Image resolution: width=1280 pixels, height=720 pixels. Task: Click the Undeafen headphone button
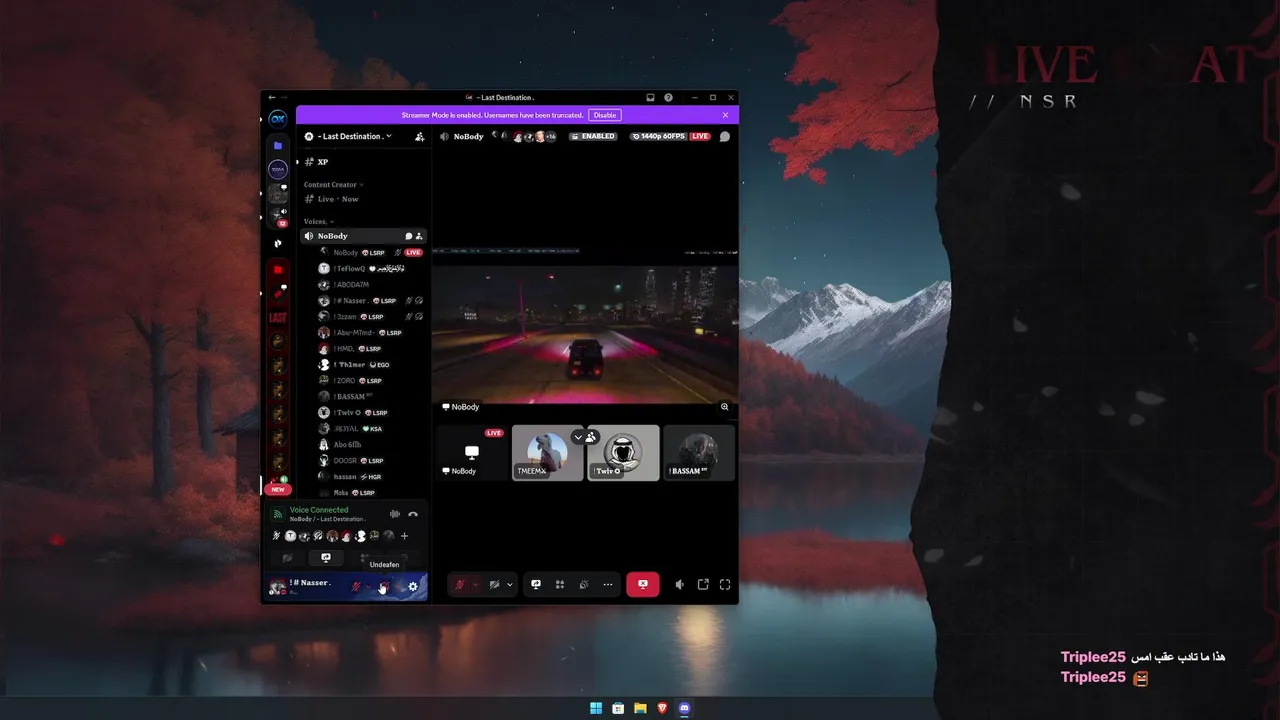pos(384,587)
